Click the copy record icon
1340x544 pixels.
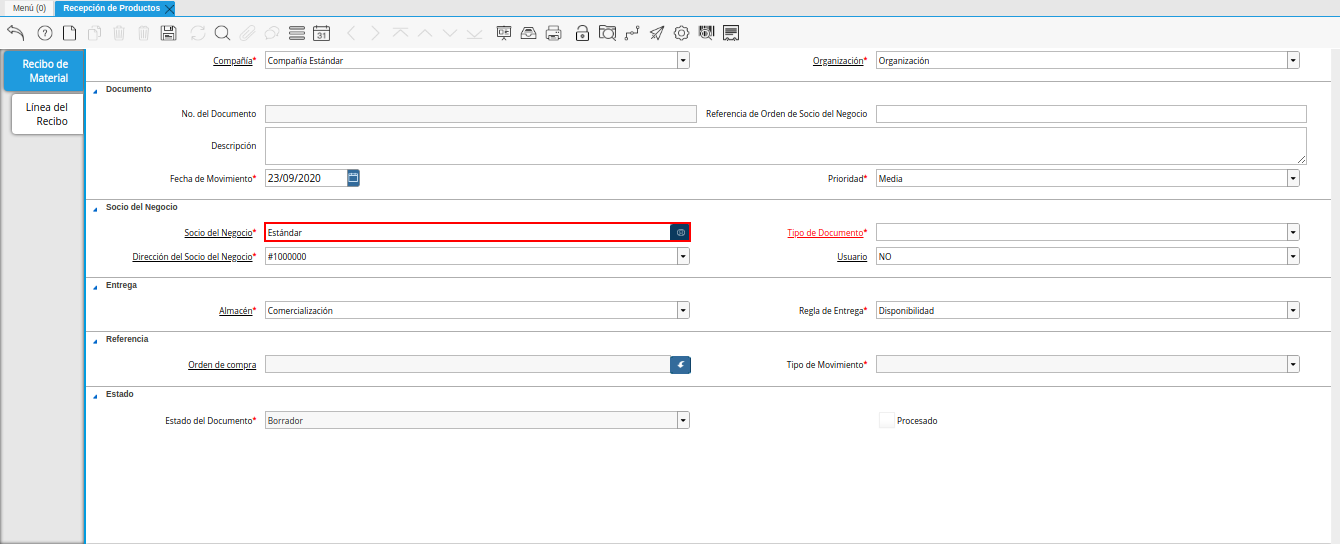click(94, 33)
